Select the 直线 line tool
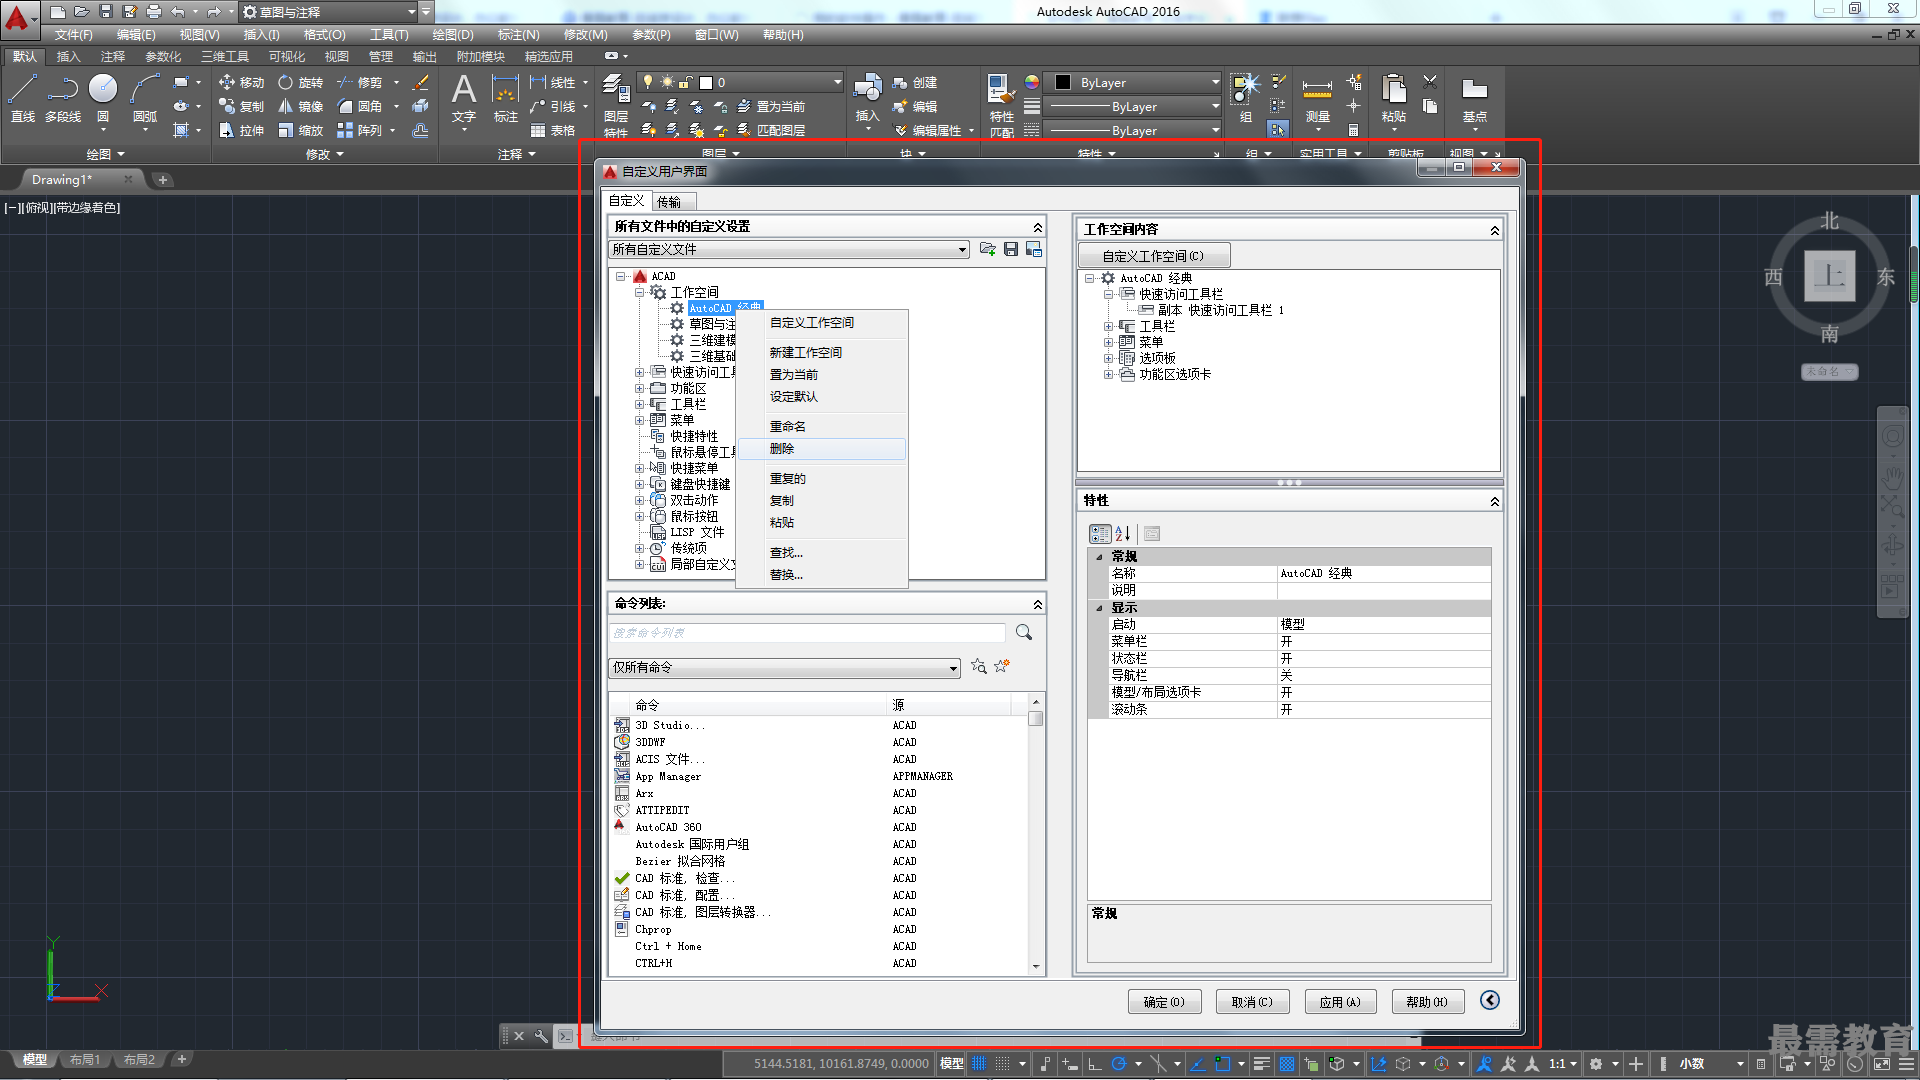This screenshot has height=1080, width=1920. click(22, 98)
